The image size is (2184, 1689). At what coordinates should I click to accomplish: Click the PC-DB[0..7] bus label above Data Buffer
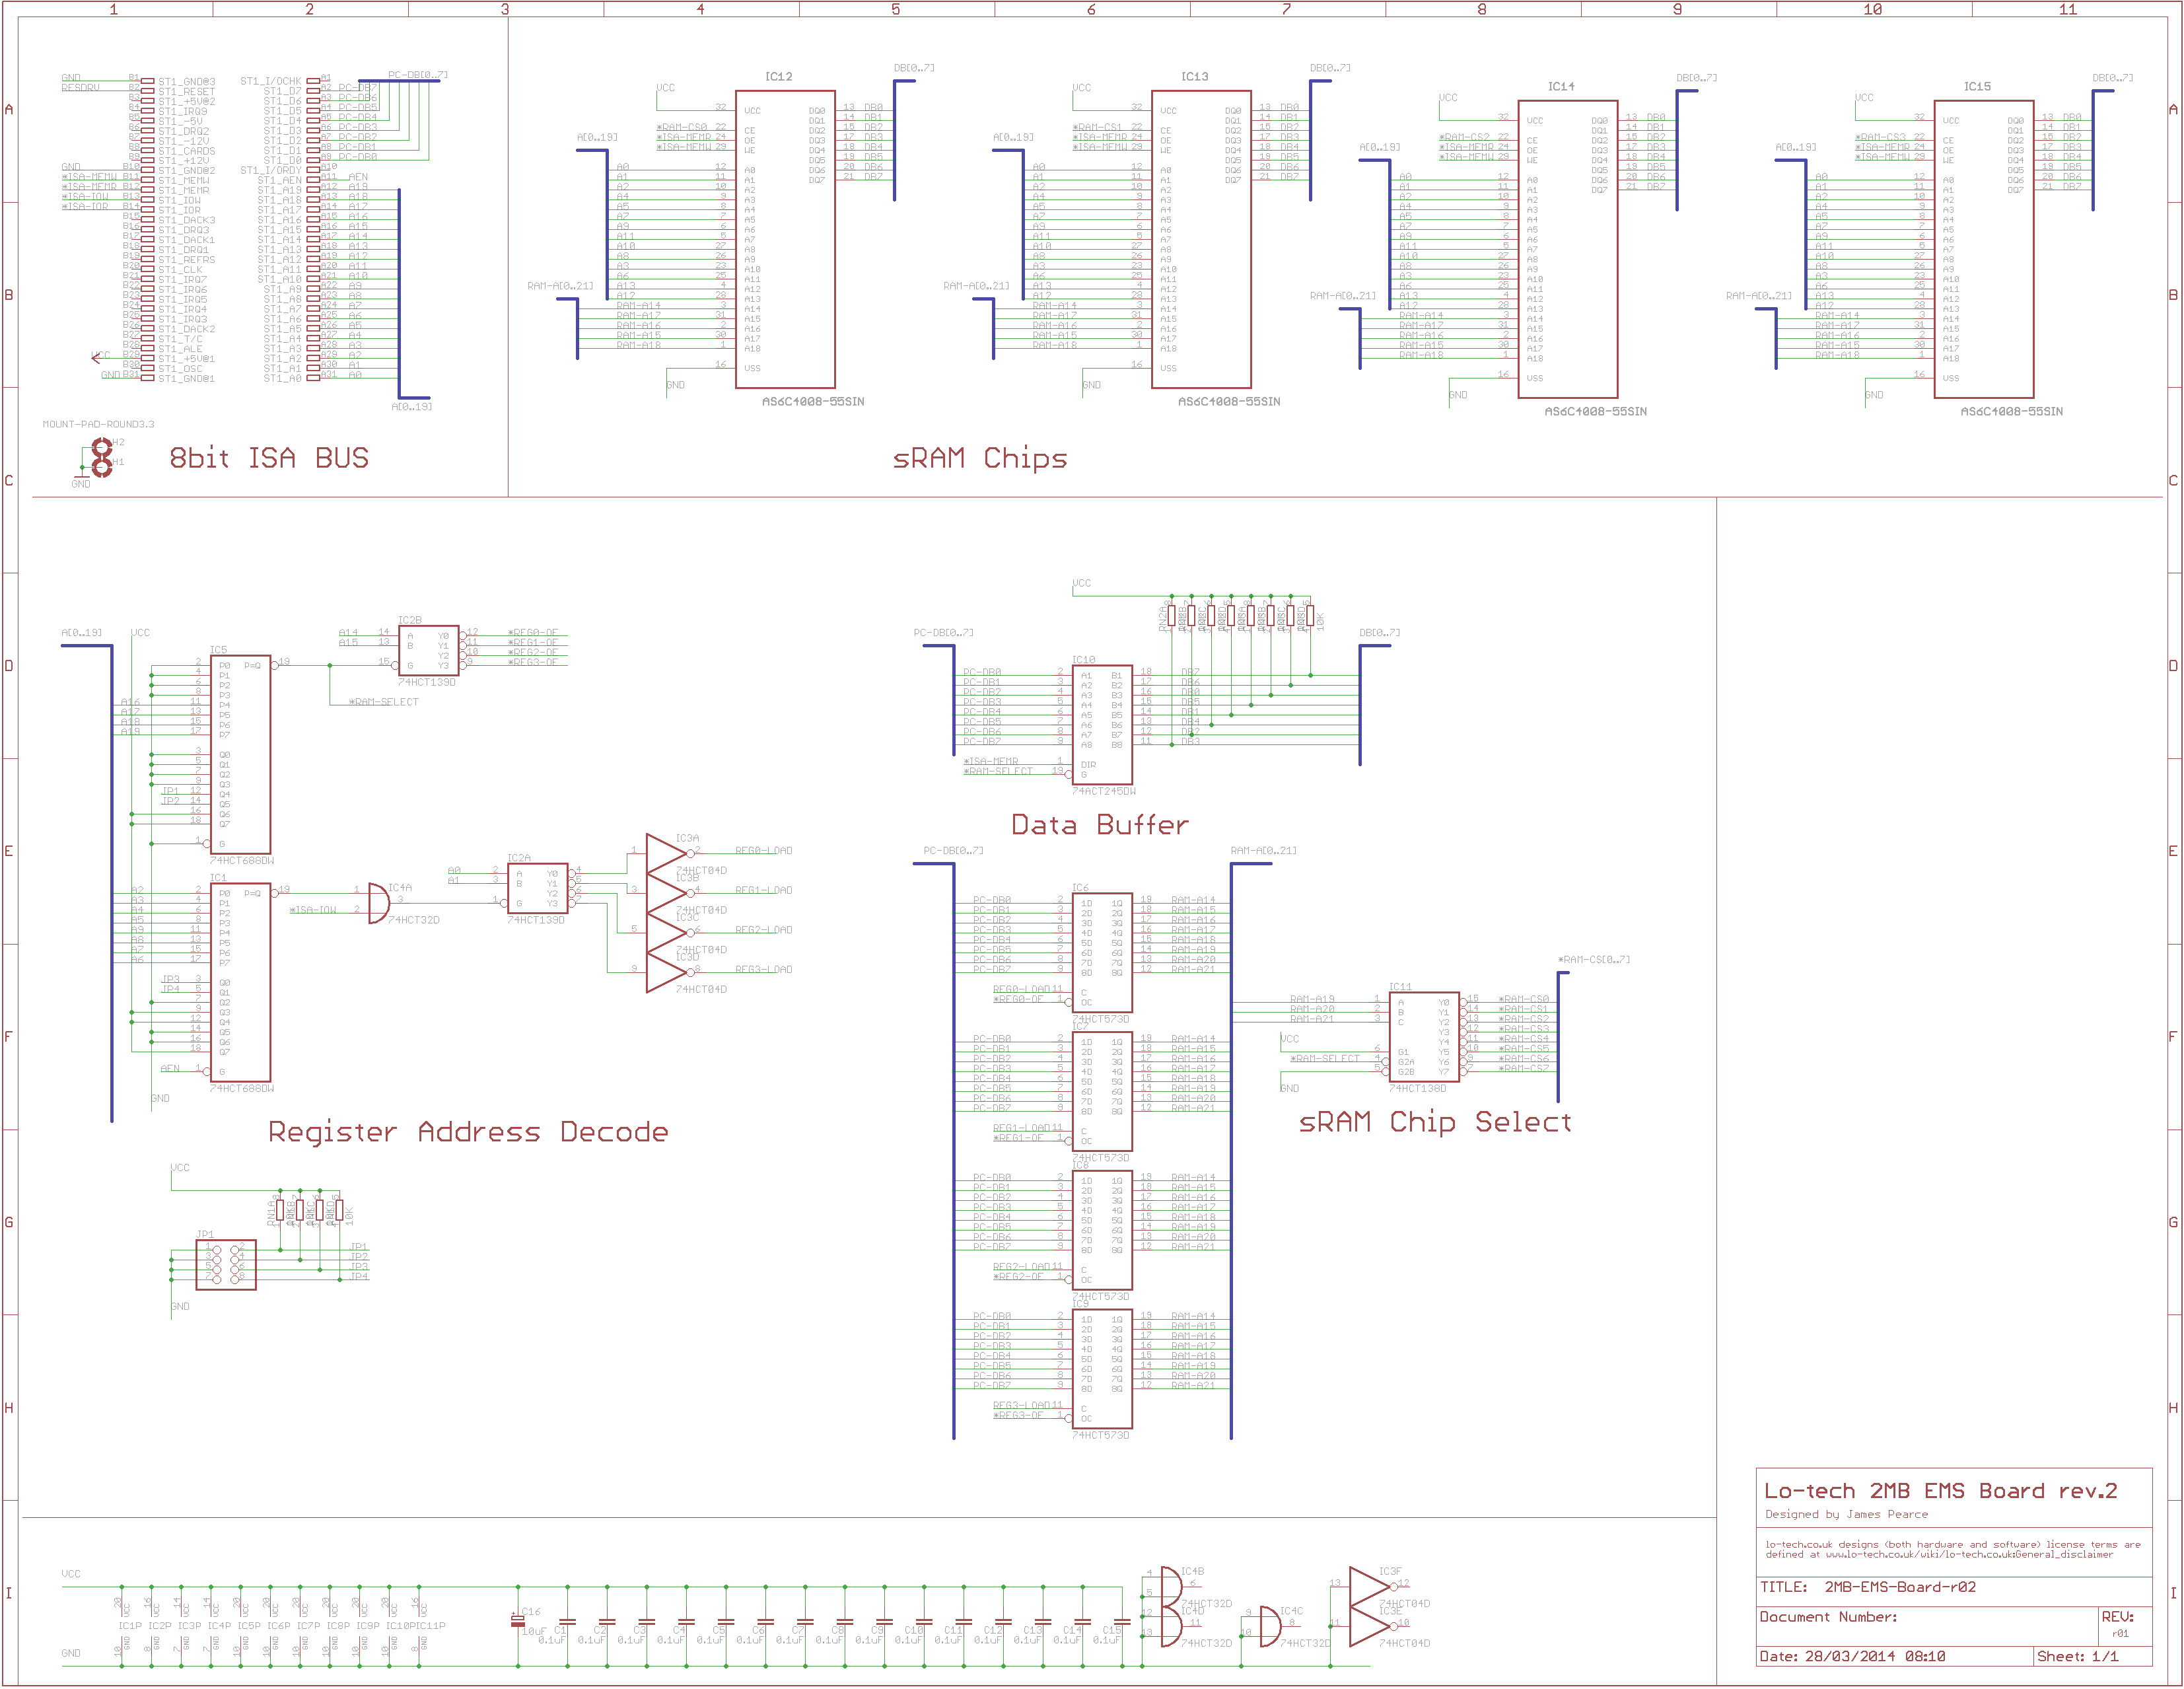943,633
